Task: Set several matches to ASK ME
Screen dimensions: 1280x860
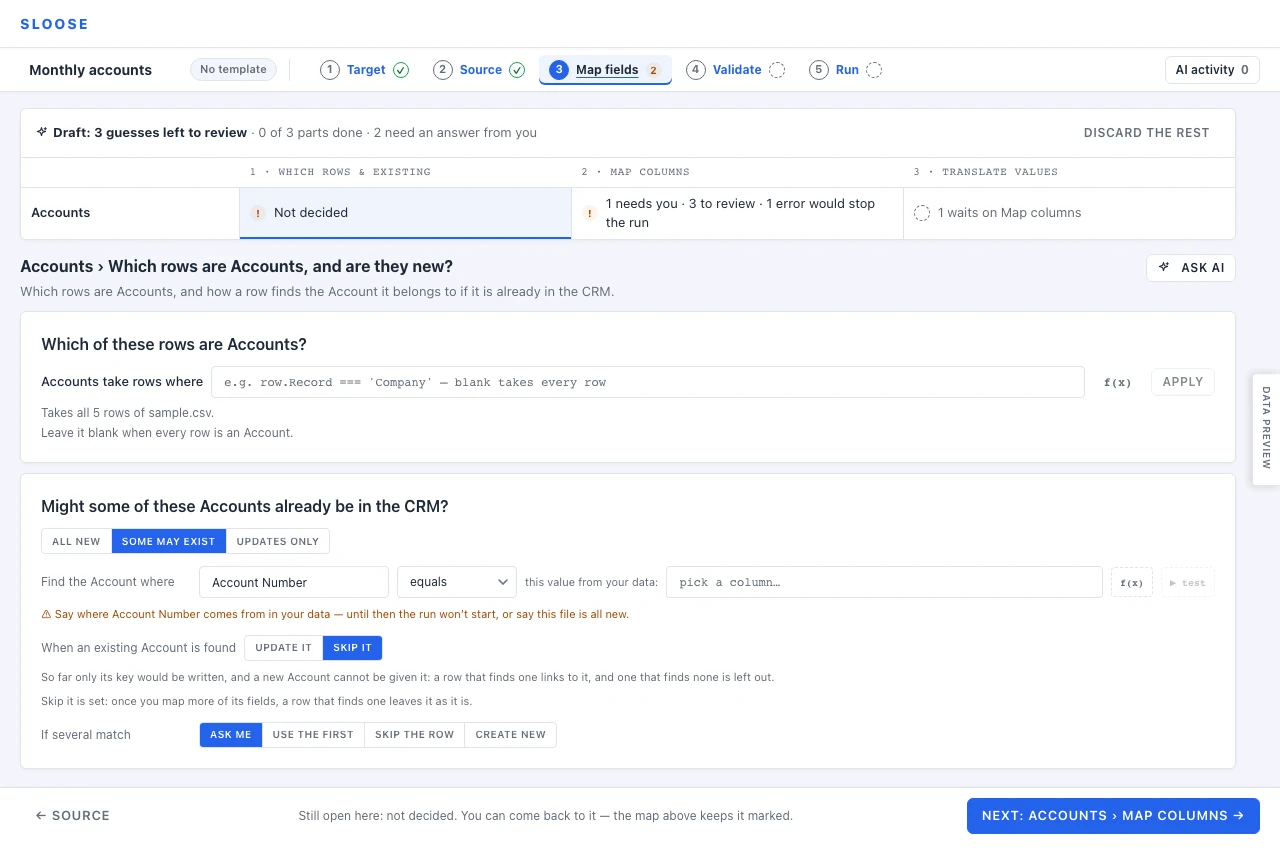Action: pos(231,735)
